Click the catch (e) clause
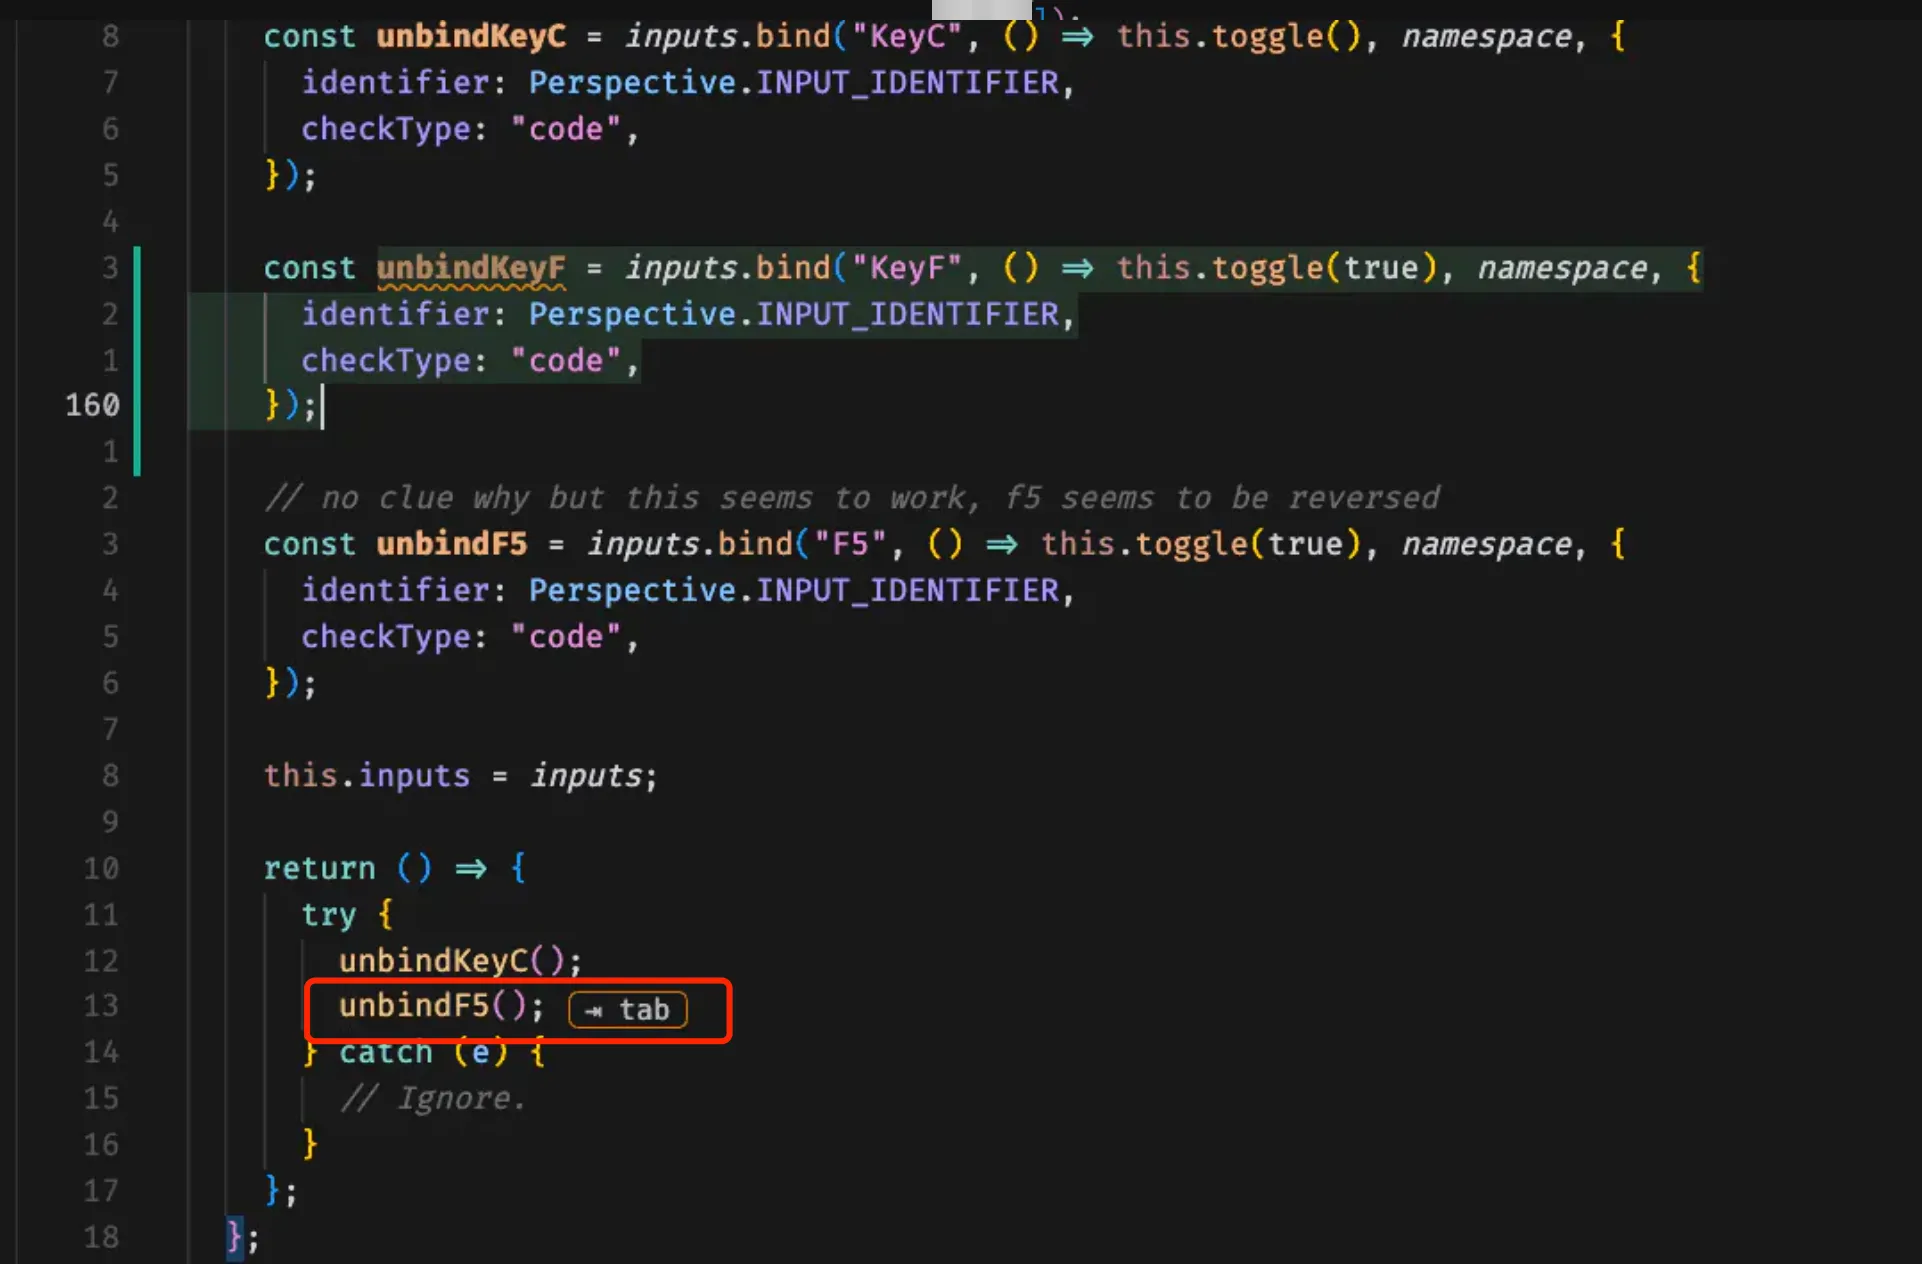 click(442, 1053)
